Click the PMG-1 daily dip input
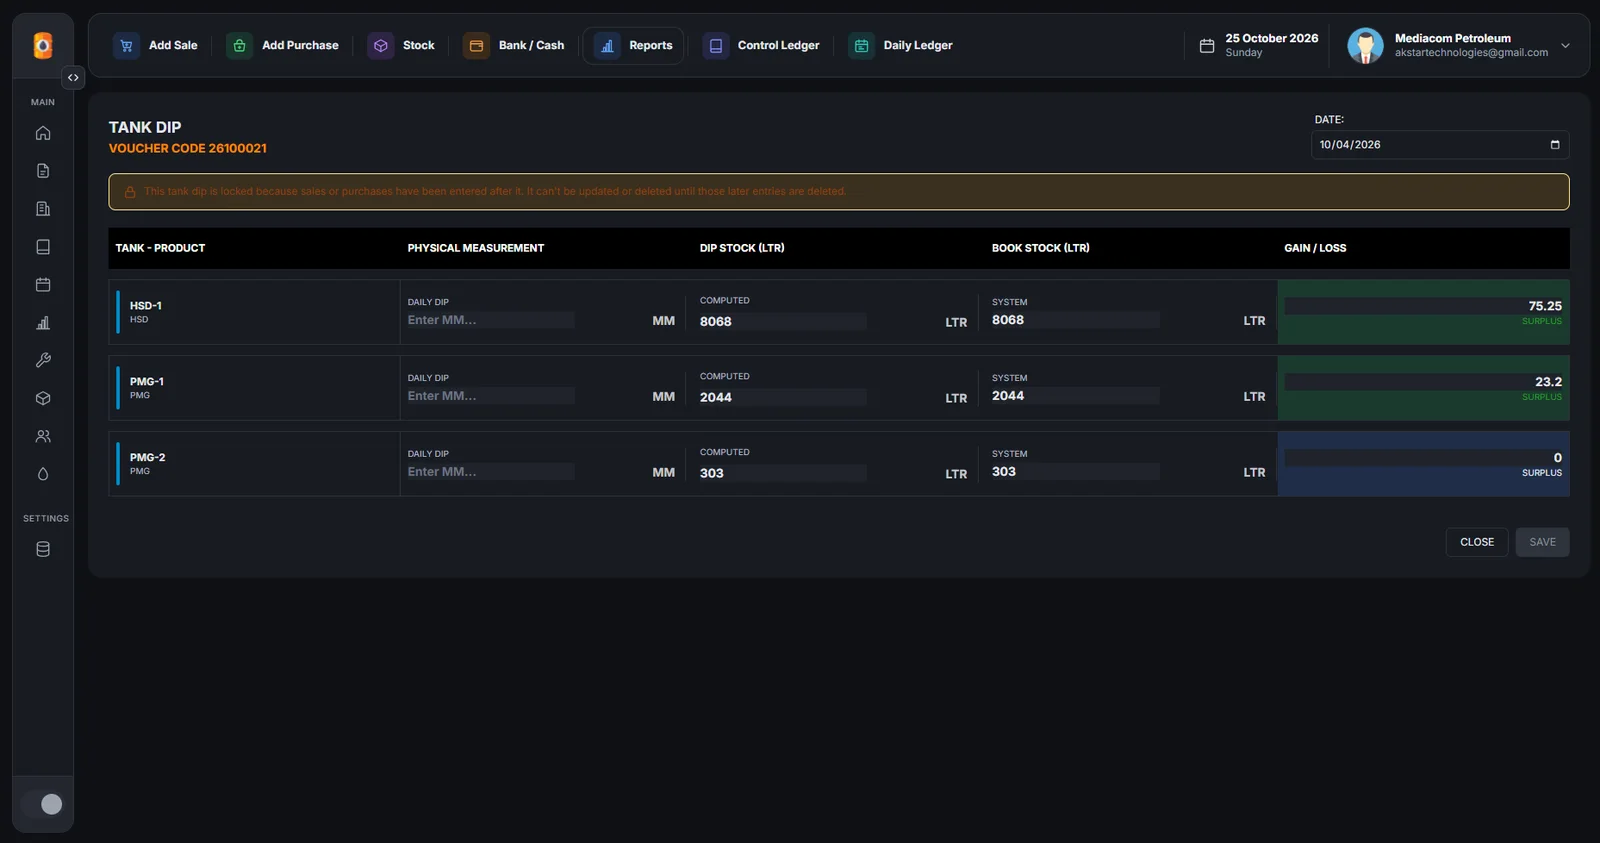The height and width of the screenshot is (843, 1600). (490, 396)
